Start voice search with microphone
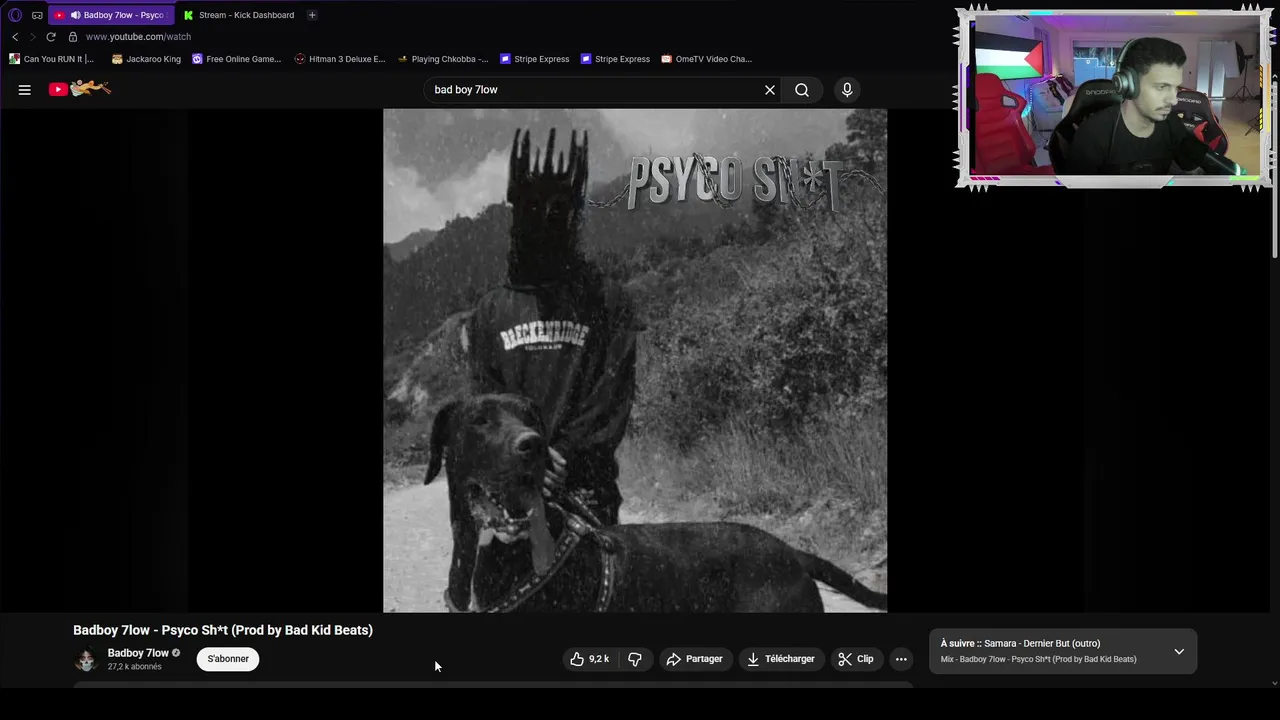Viewport: 1280px width, 720px height. coord(847,90)
